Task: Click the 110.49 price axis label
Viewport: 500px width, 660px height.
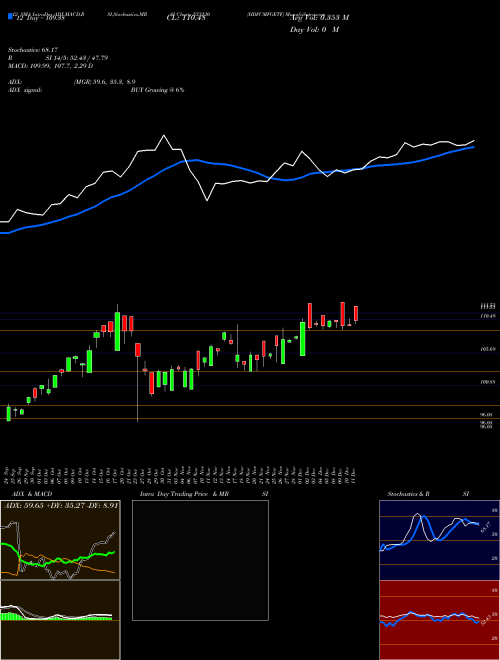Action: (x=488, y=316)
